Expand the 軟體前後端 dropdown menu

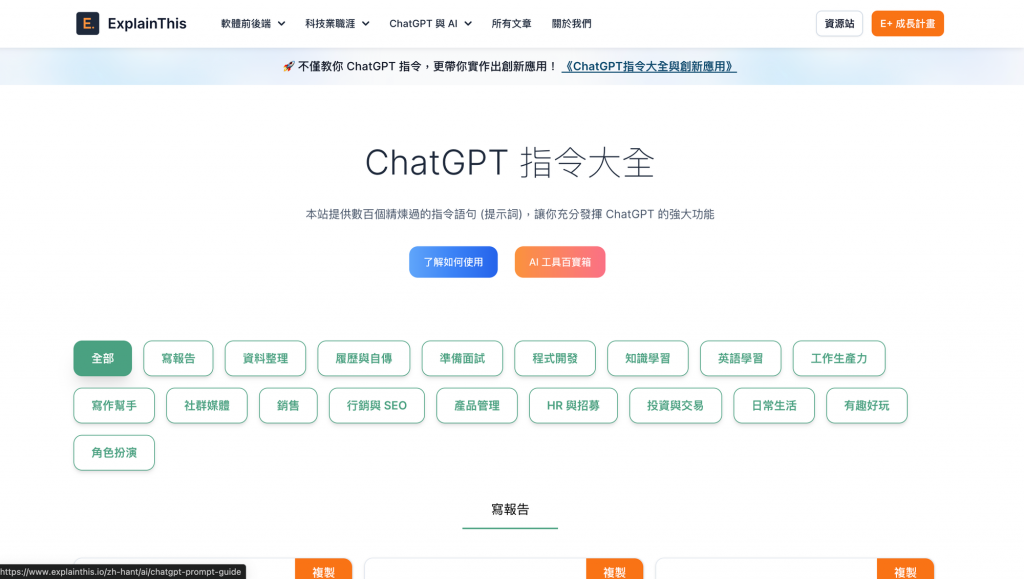click(253, 23)
